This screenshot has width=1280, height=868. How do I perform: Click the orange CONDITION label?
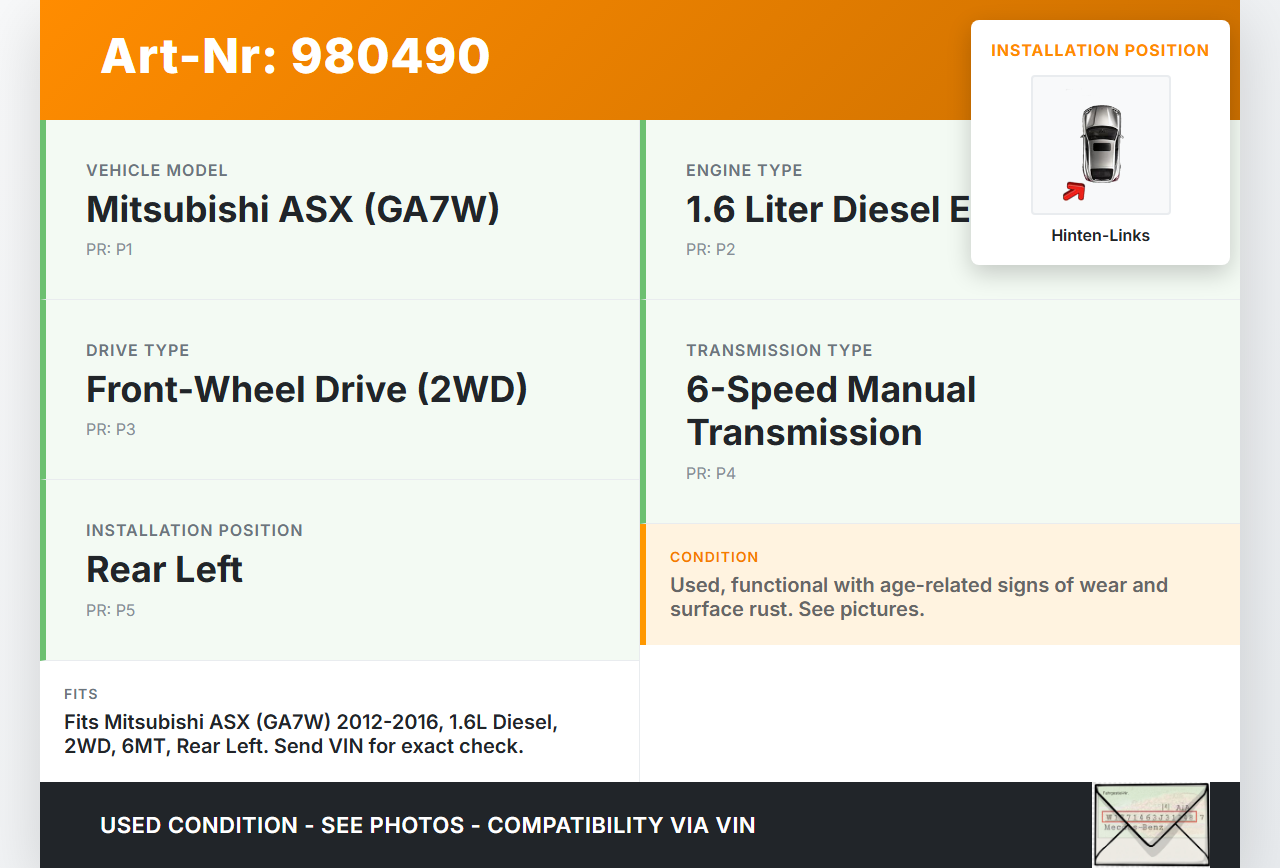(x=714, y=557)
